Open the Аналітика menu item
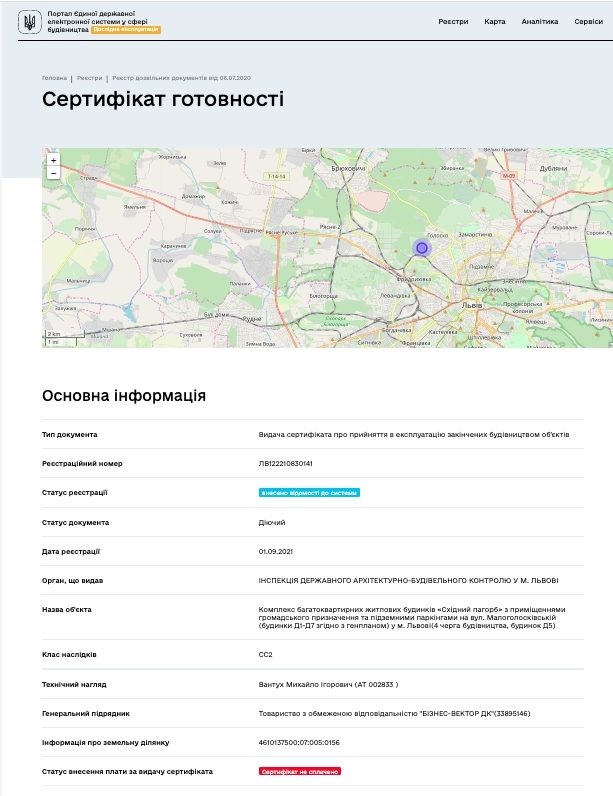613x796 pixels. pyautogui.click(x=540, y=21)
